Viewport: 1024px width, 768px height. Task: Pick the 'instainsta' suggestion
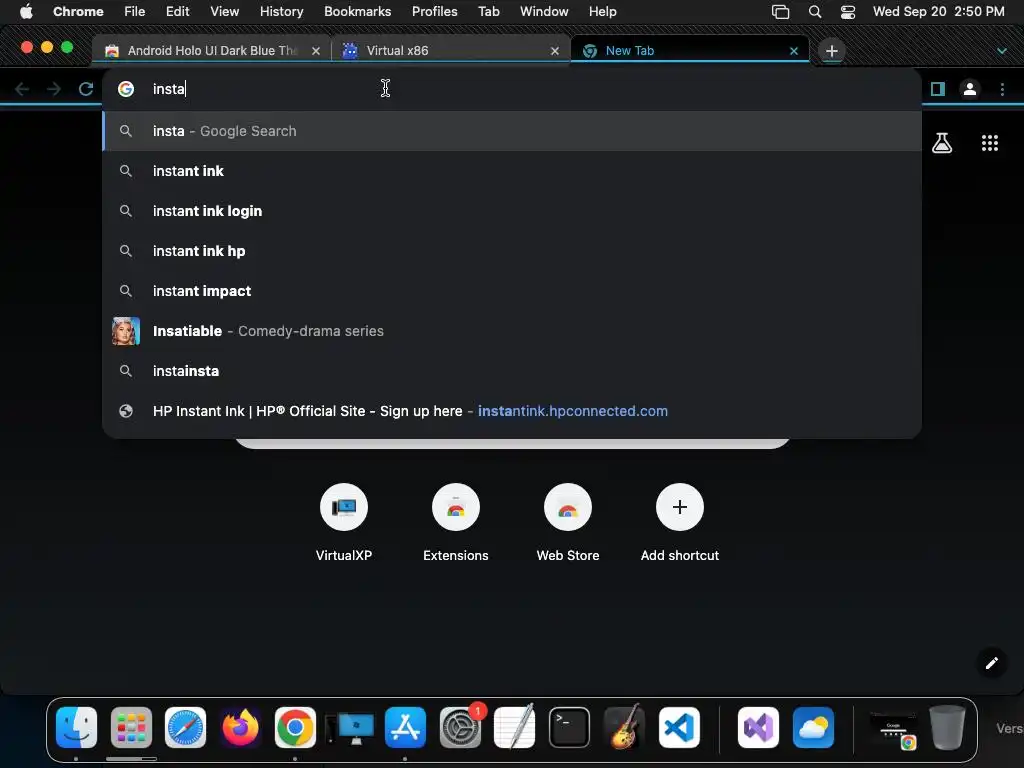tap(512, 371)
